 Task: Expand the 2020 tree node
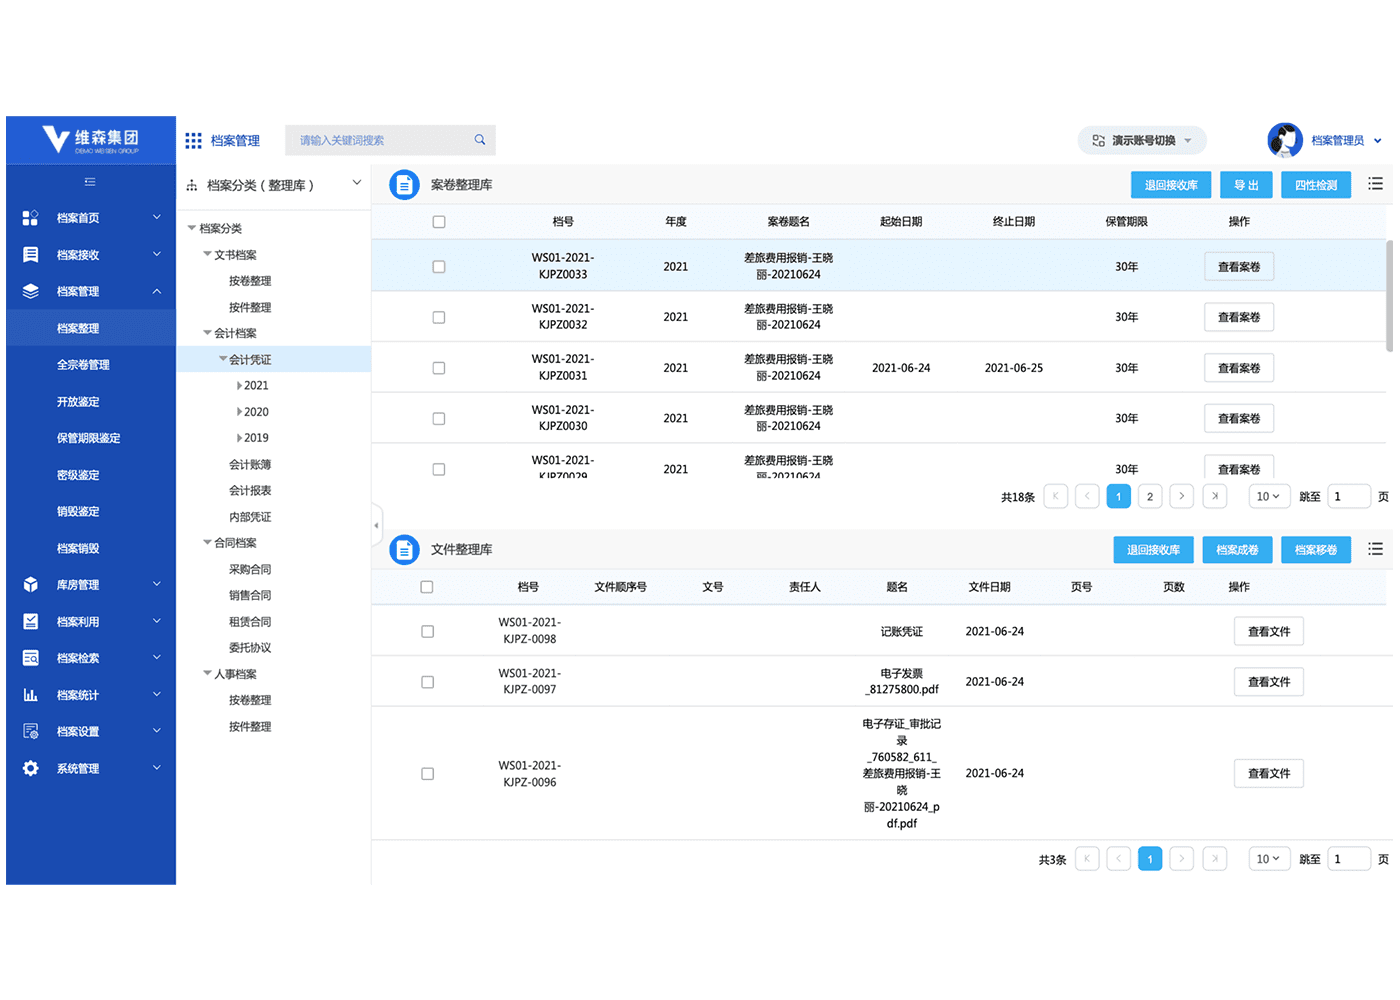click(239, 412)
